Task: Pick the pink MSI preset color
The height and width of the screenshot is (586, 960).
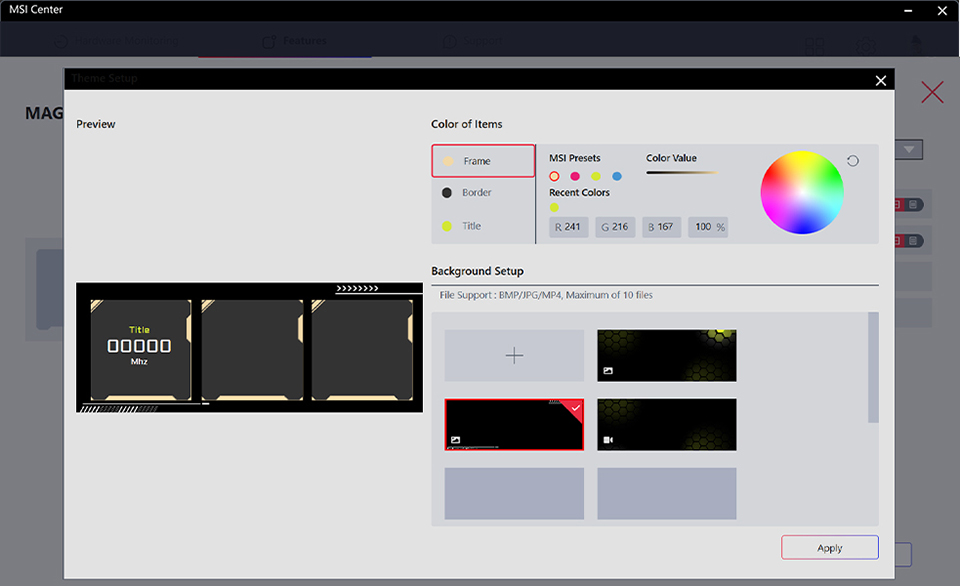Action: pyautogui.click(x=575, y=176)
